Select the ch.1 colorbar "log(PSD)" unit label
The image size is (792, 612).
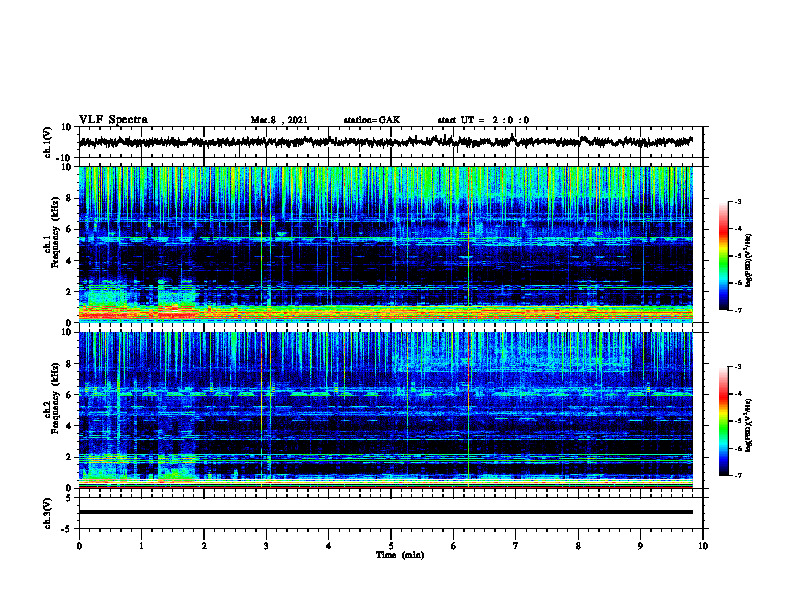[x=748, y=261]
